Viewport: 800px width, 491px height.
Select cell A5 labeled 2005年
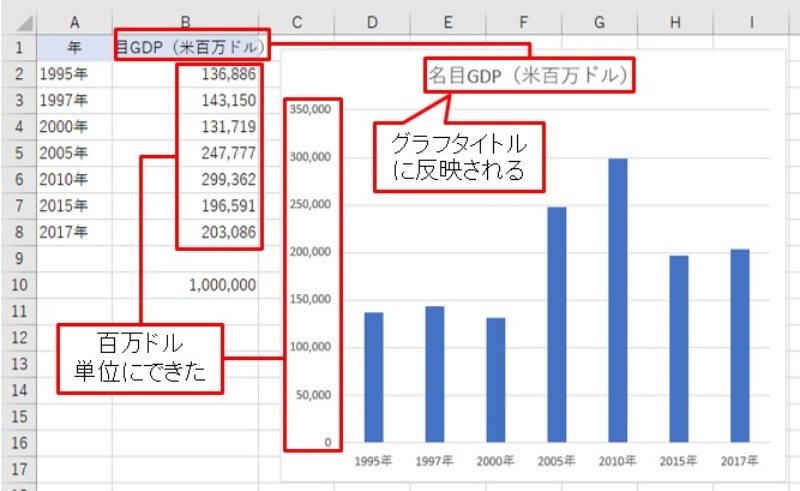[75, 153]
